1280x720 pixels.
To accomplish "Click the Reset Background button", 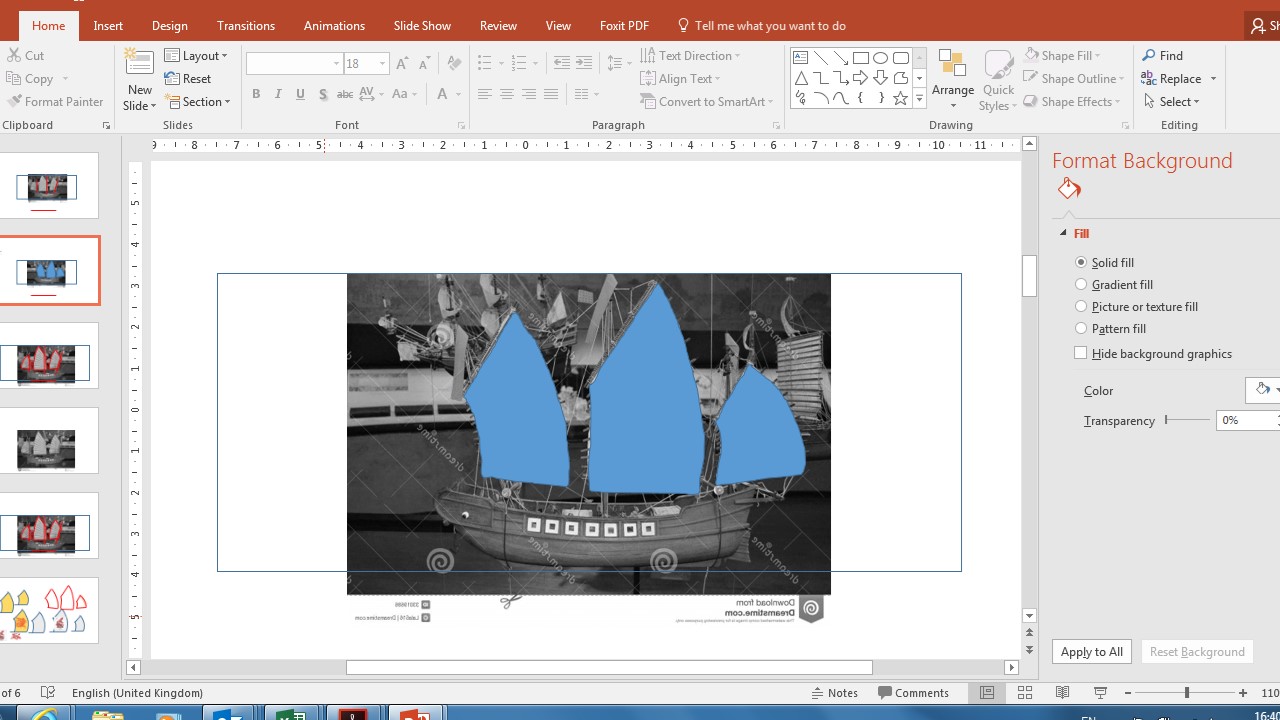I will [1197, 651].
